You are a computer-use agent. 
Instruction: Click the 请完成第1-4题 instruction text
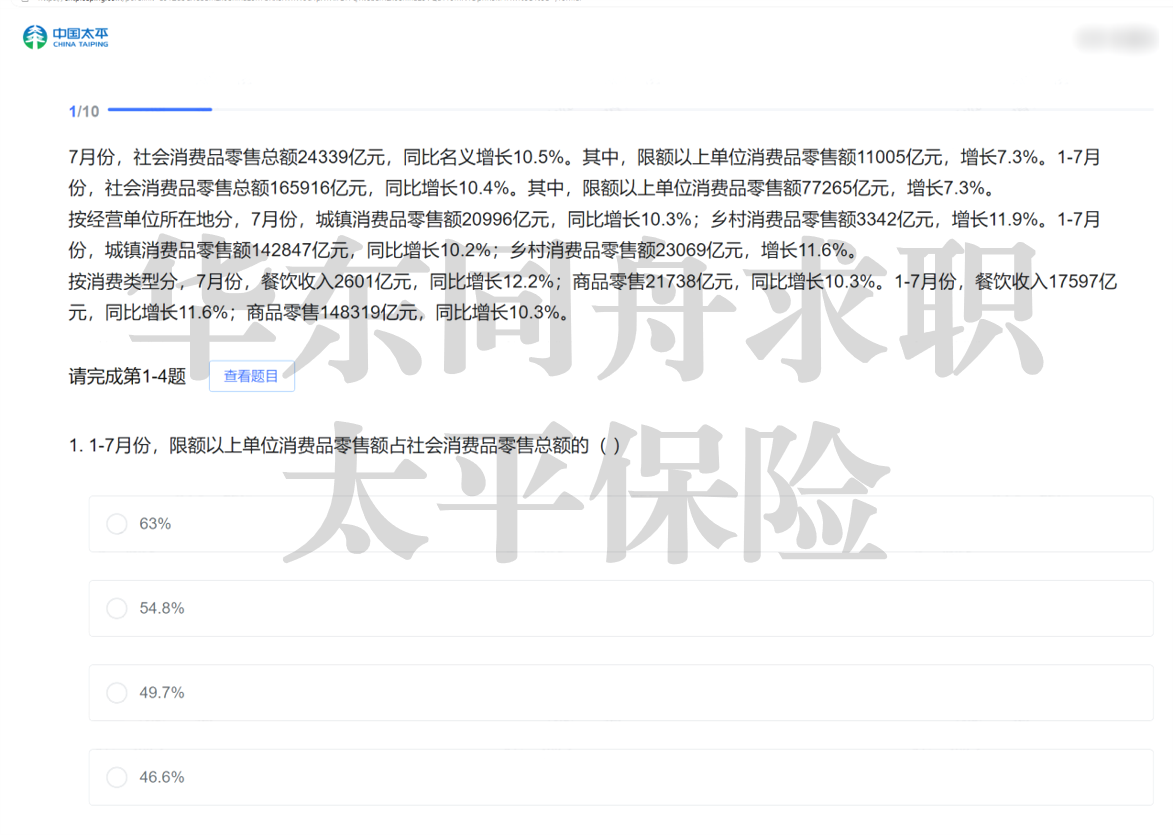[x=127, y=376]
